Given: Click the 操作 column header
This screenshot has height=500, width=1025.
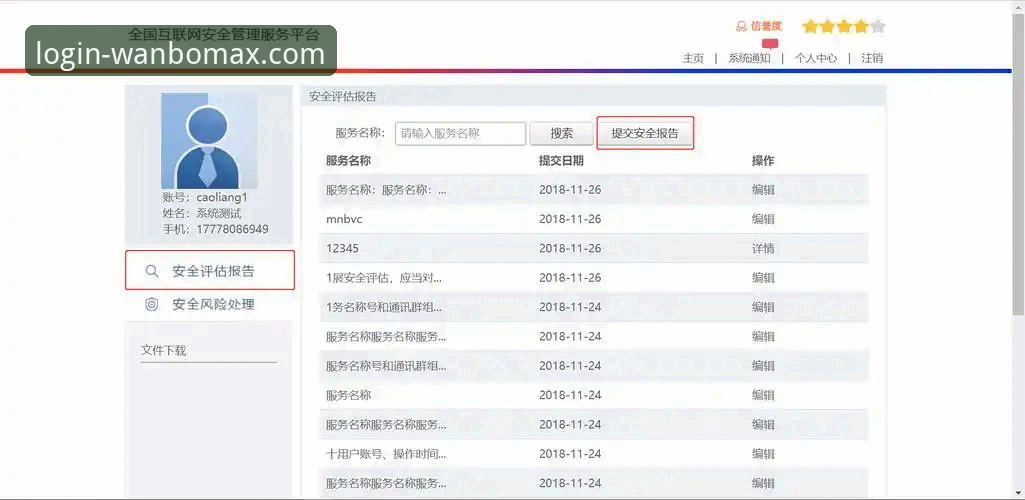Looking at the screenshot, I should tap(763, 161).
